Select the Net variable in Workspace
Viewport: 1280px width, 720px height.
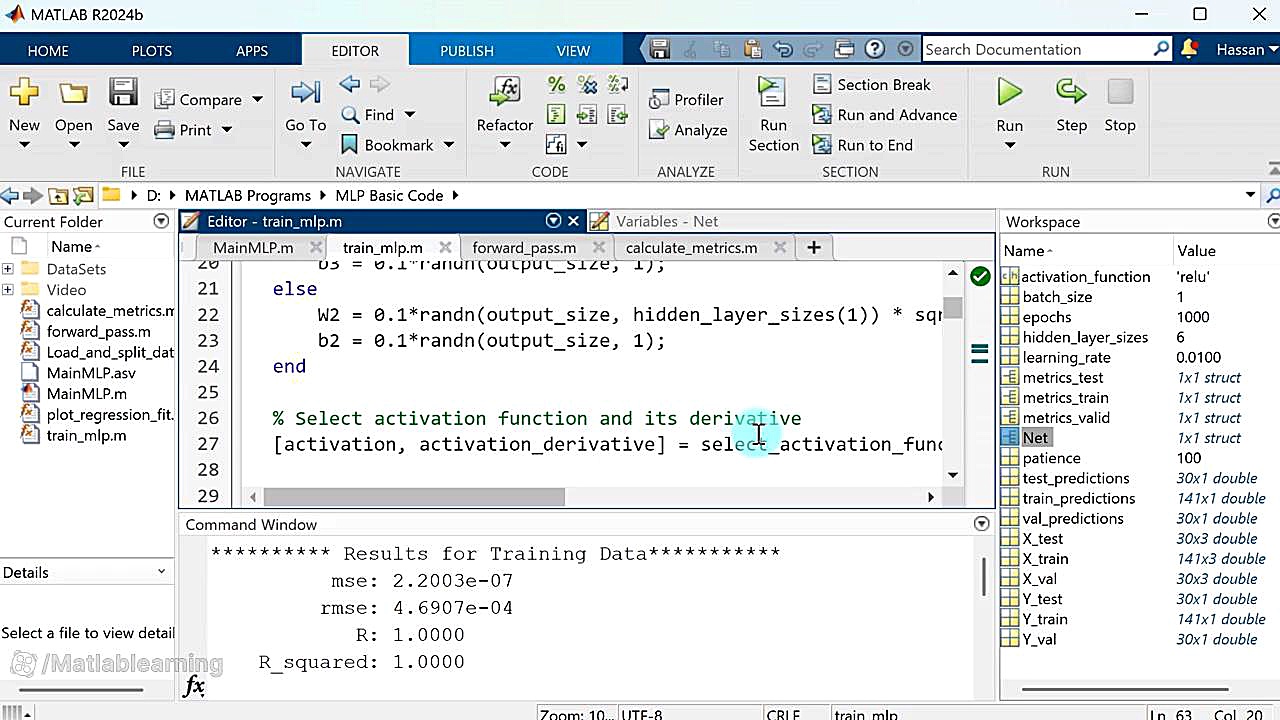(1035, 438)
